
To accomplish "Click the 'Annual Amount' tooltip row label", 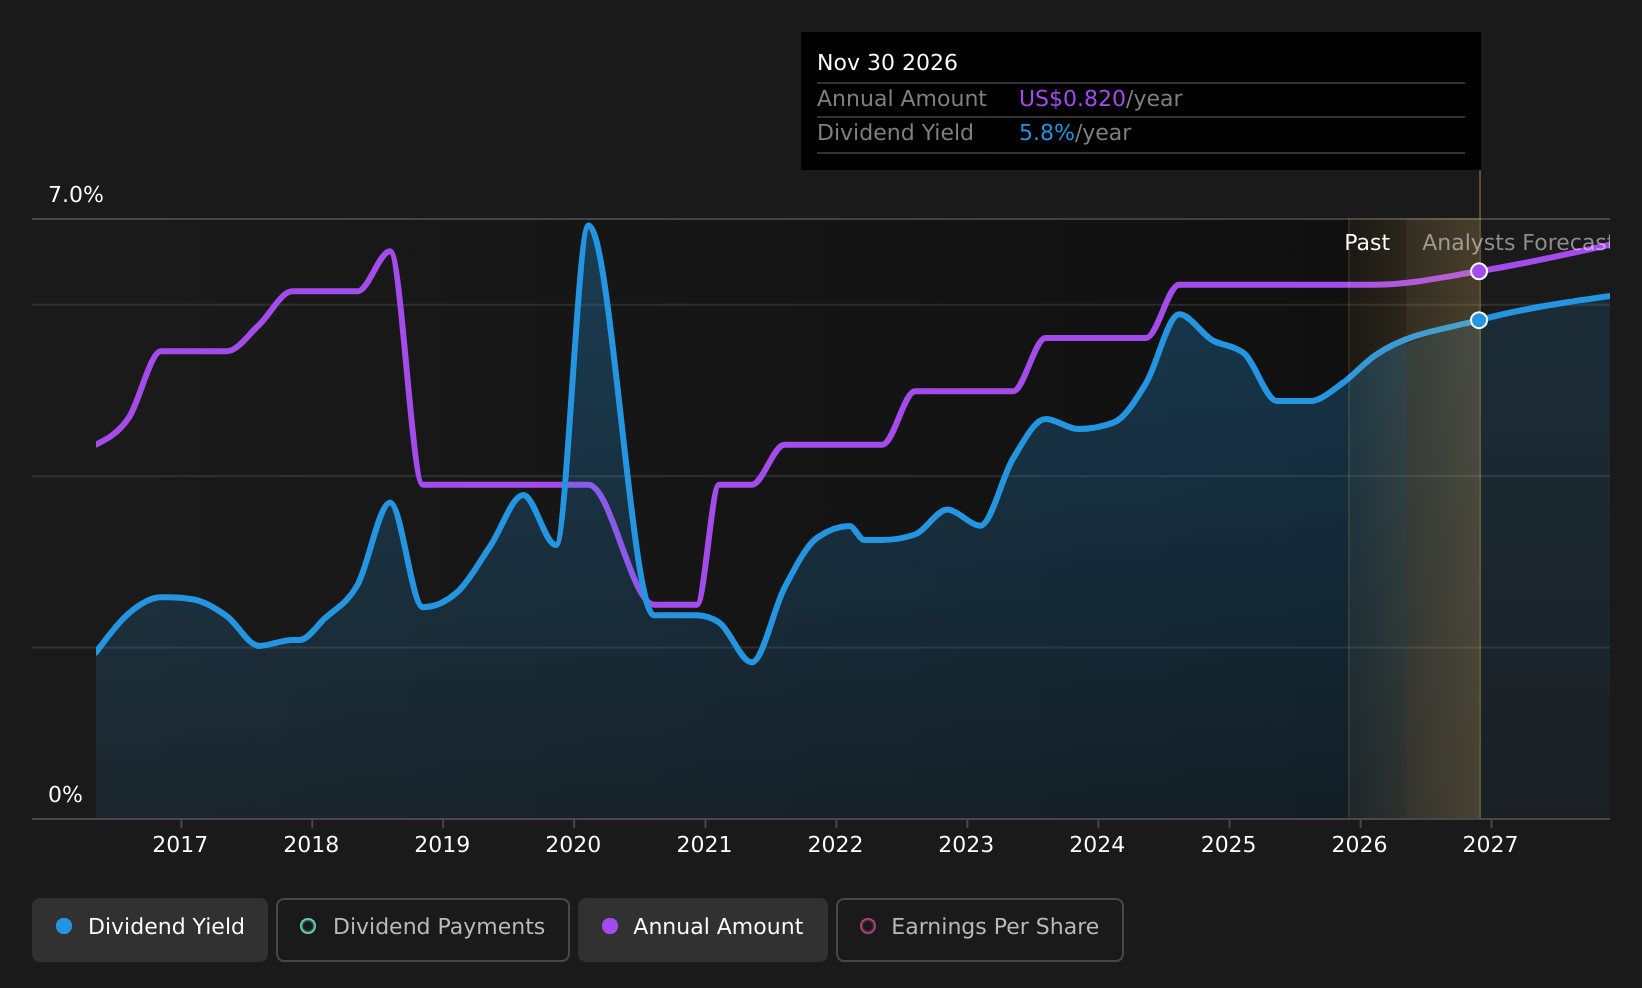I will 902,99.
